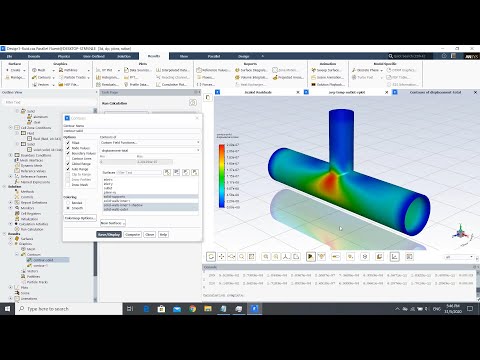The height and width of the screenshot is (360, 480).
Task: Toggle the Node Values checkbox
Action: 68,148
